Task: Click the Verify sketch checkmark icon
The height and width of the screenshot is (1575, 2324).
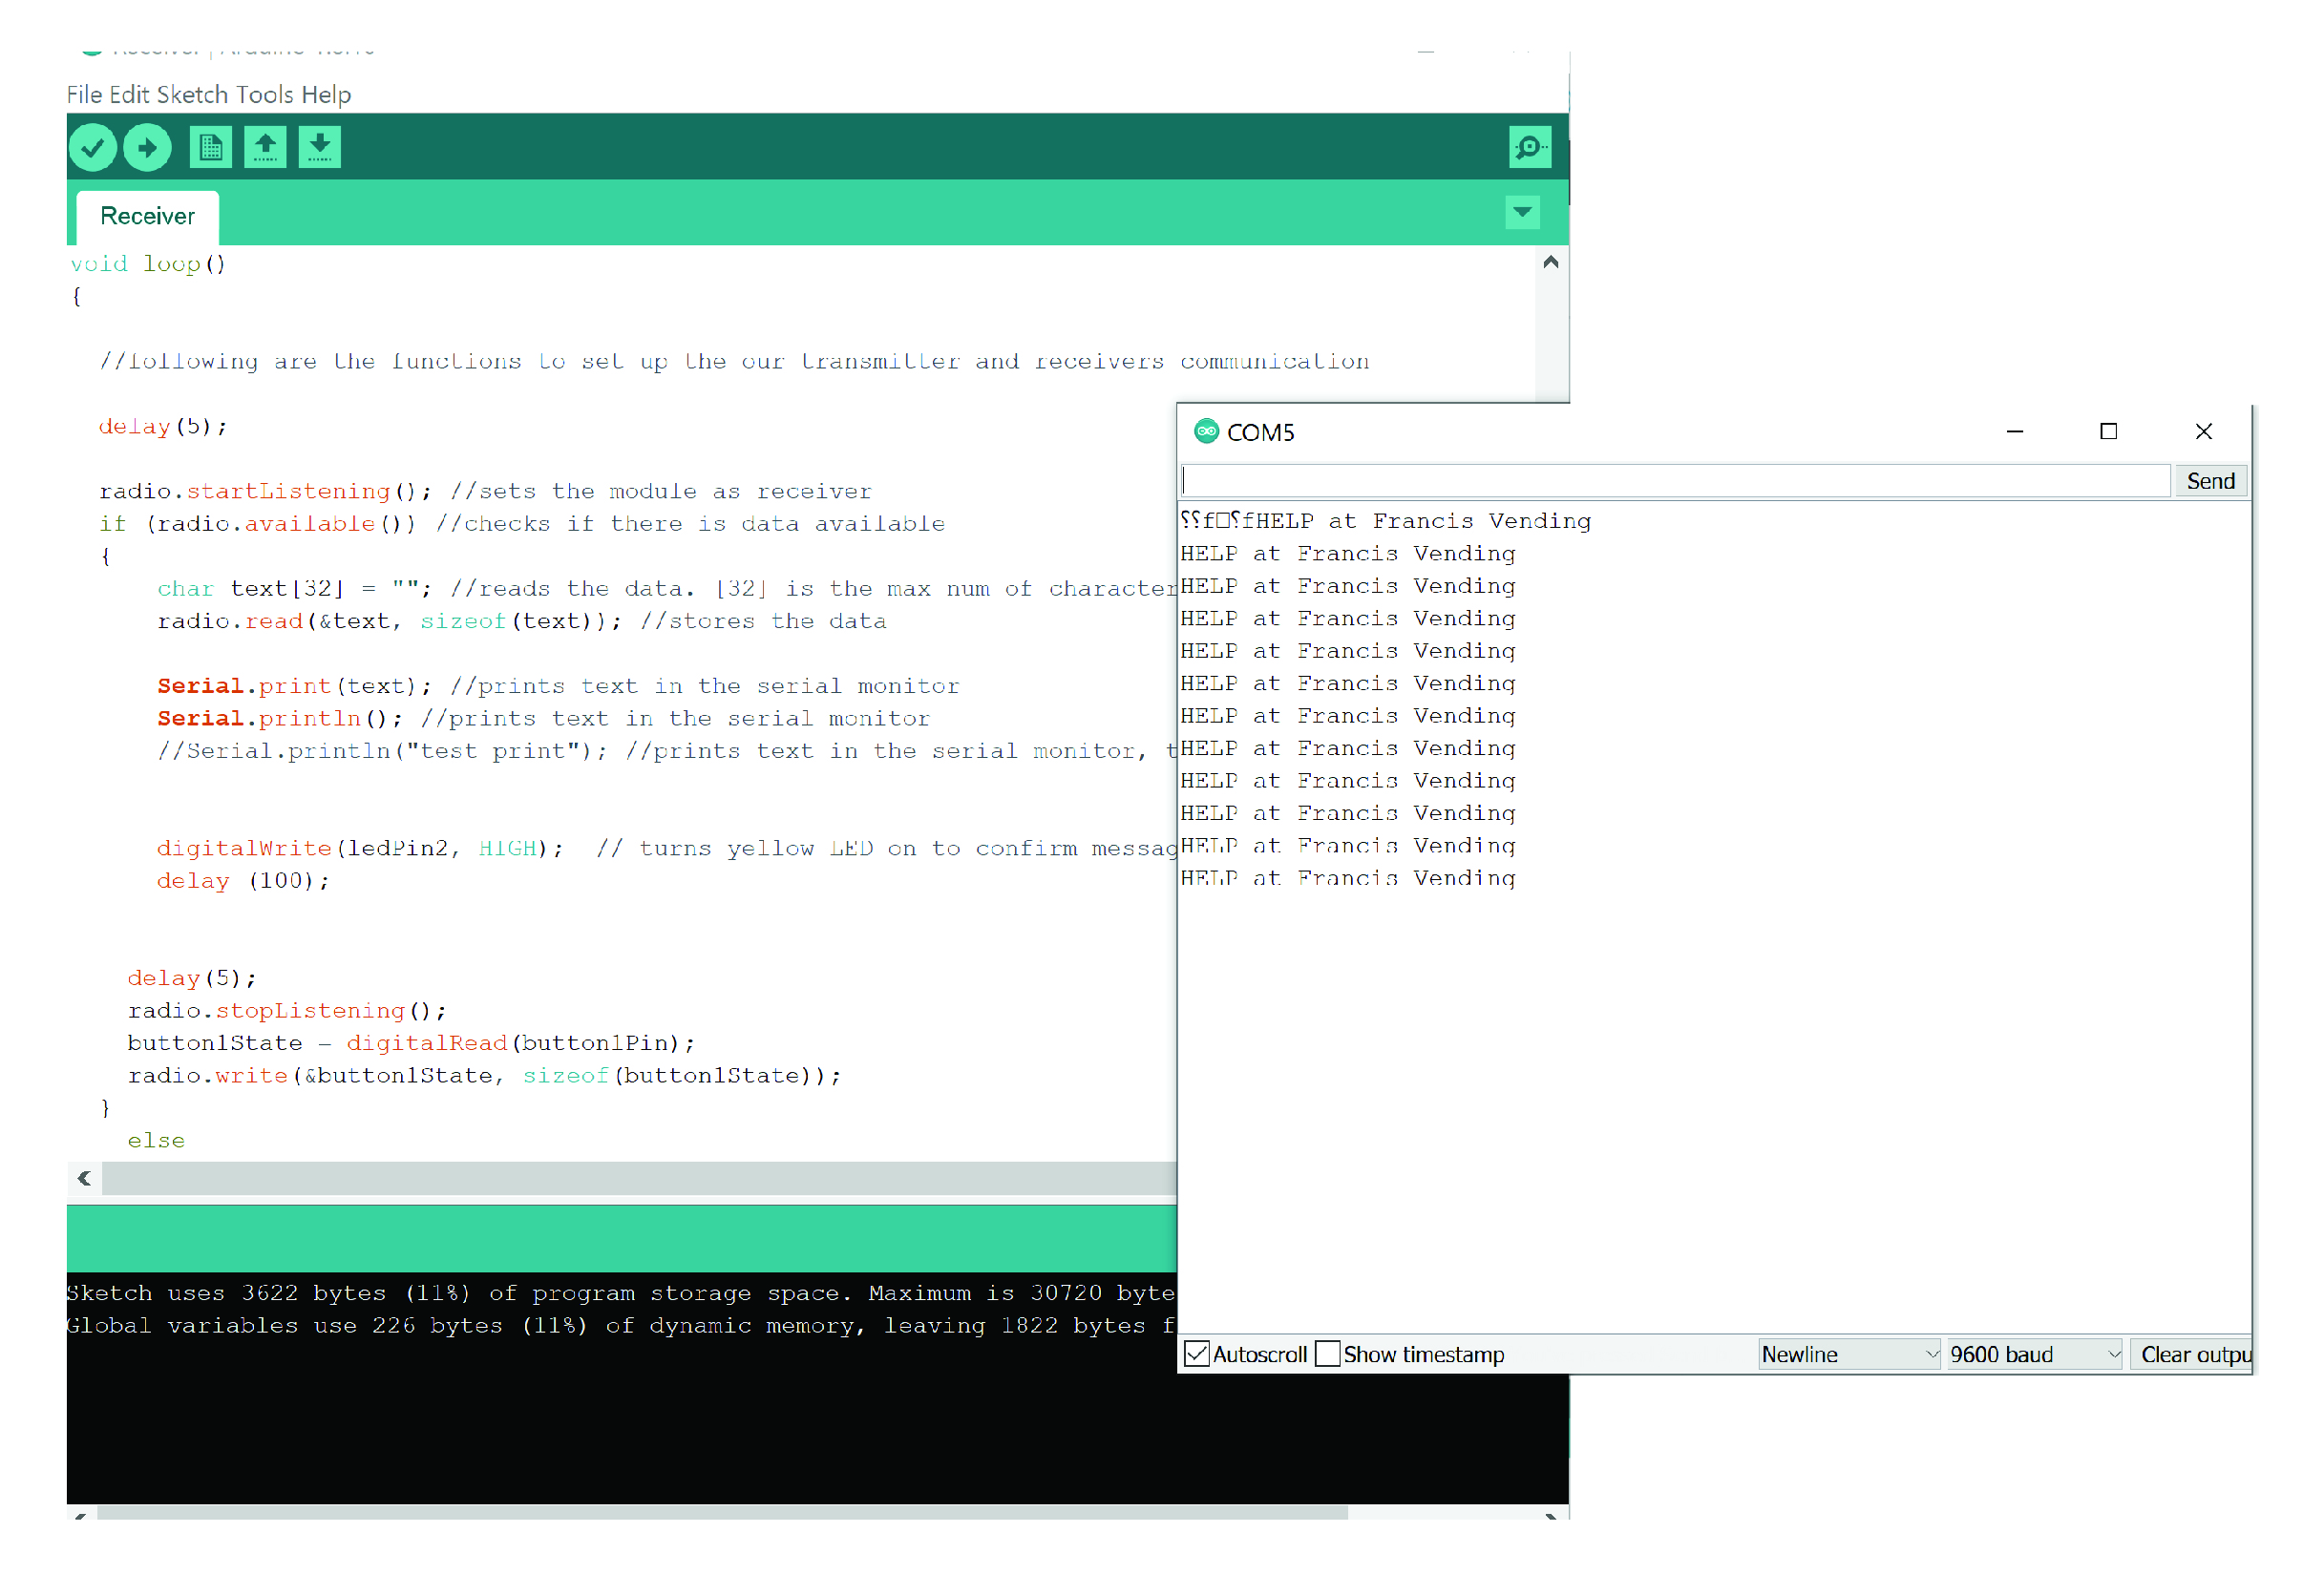Action: 92,148
